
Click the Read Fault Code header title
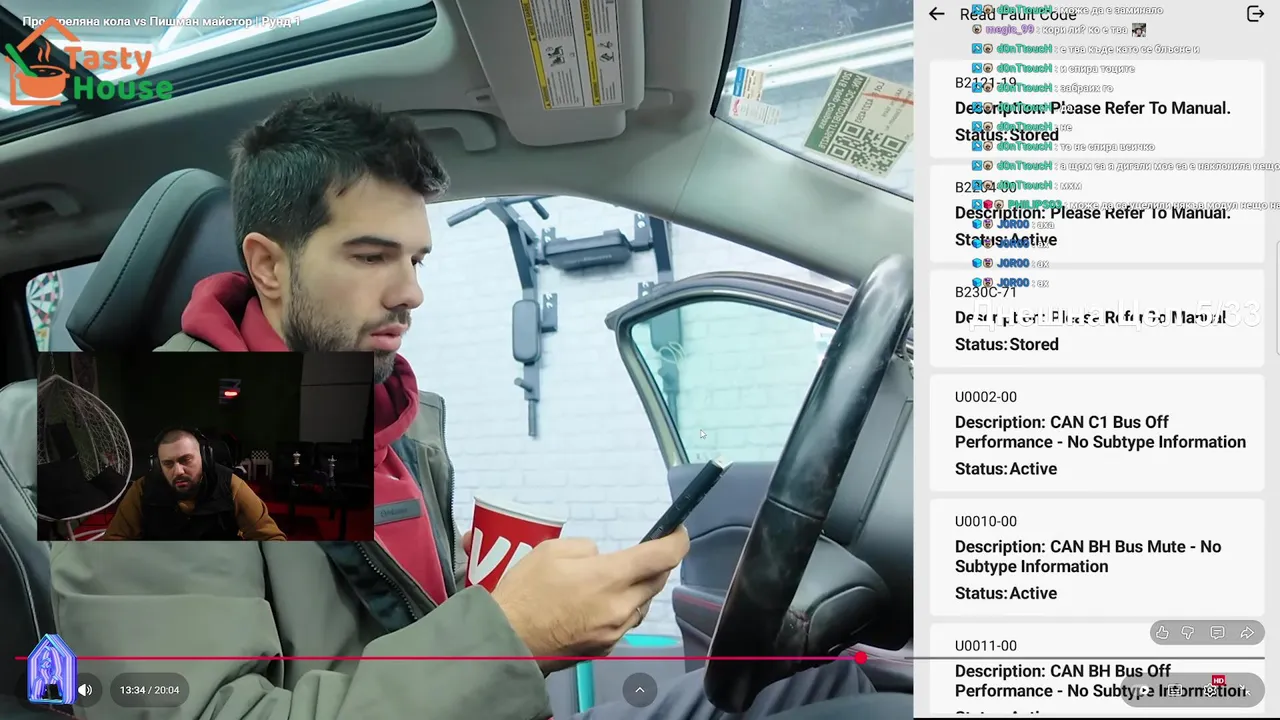[x=1018, y=14]
